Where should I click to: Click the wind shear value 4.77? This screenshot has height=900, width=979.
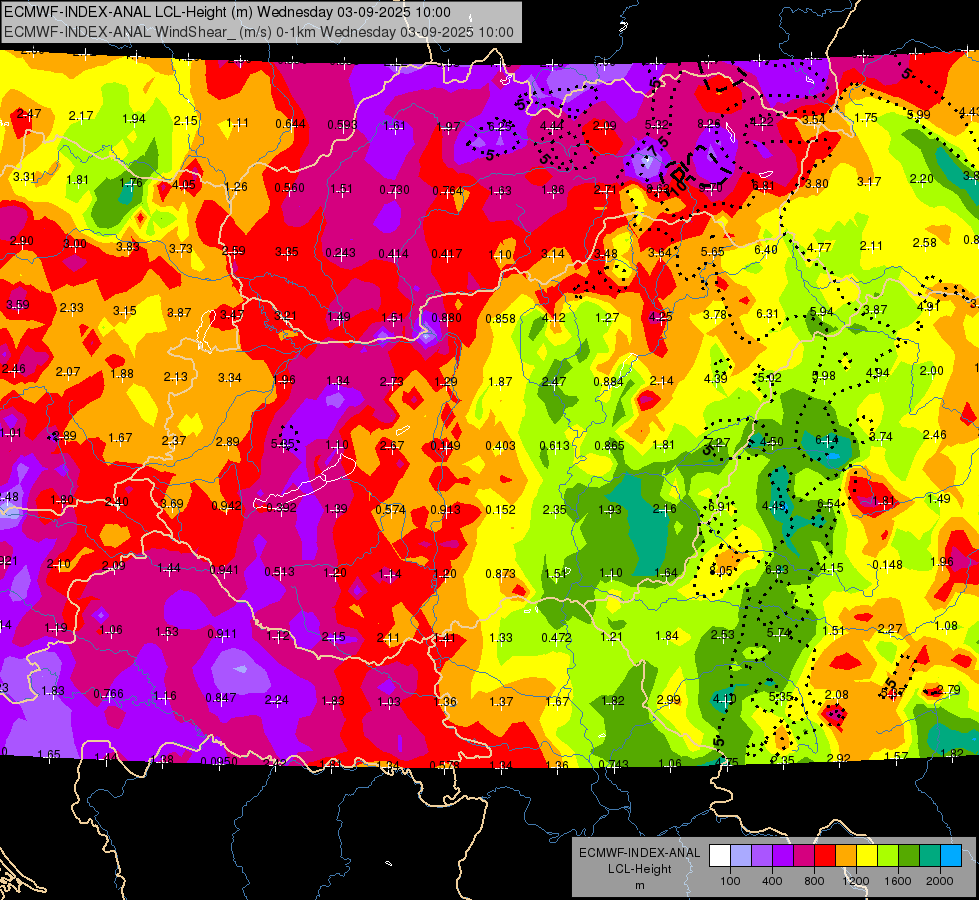[819, 247]
